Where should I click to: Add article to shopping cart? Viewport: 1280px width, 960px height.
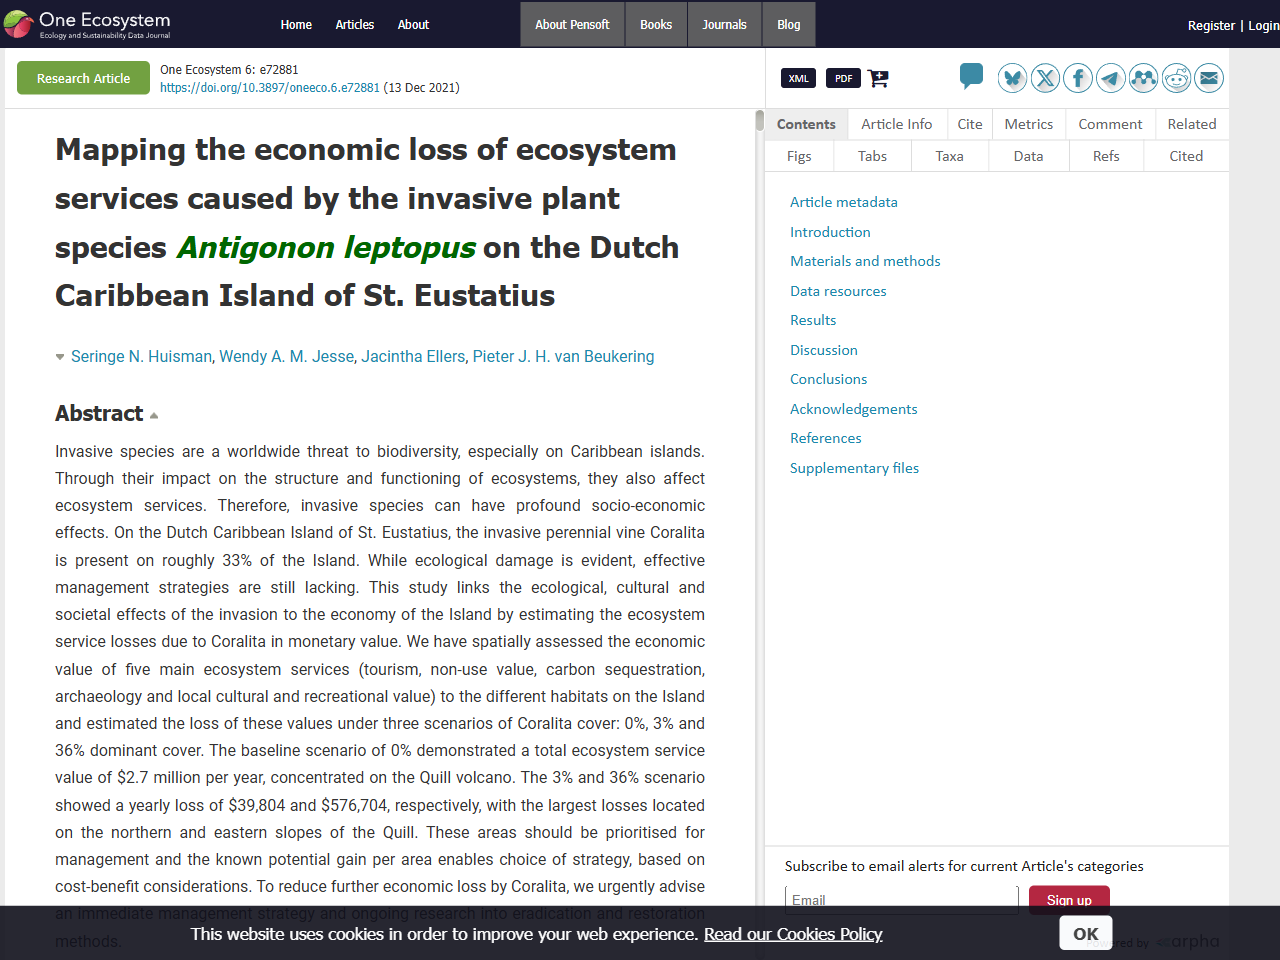[878, 78]
